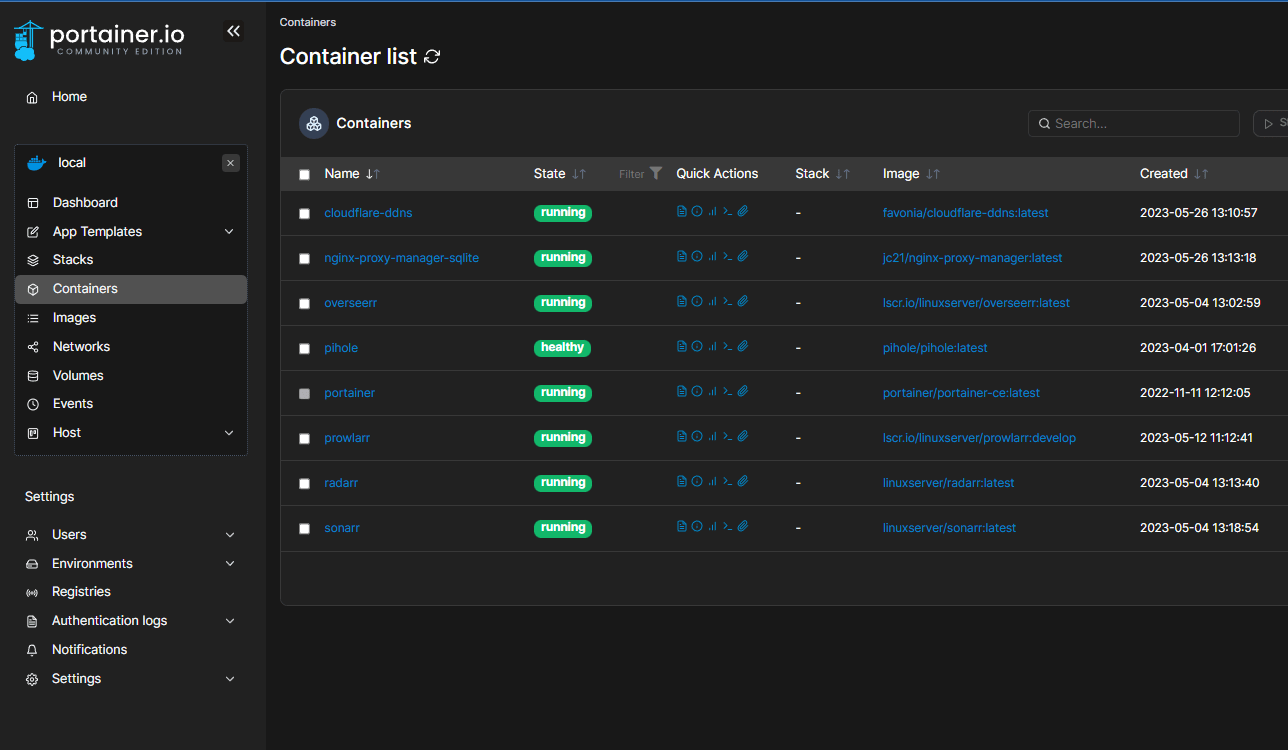Refresh the container list with the reload icon
Image resolution: width=1288 pixels, height=750 pixels.
tap(432, 57)
